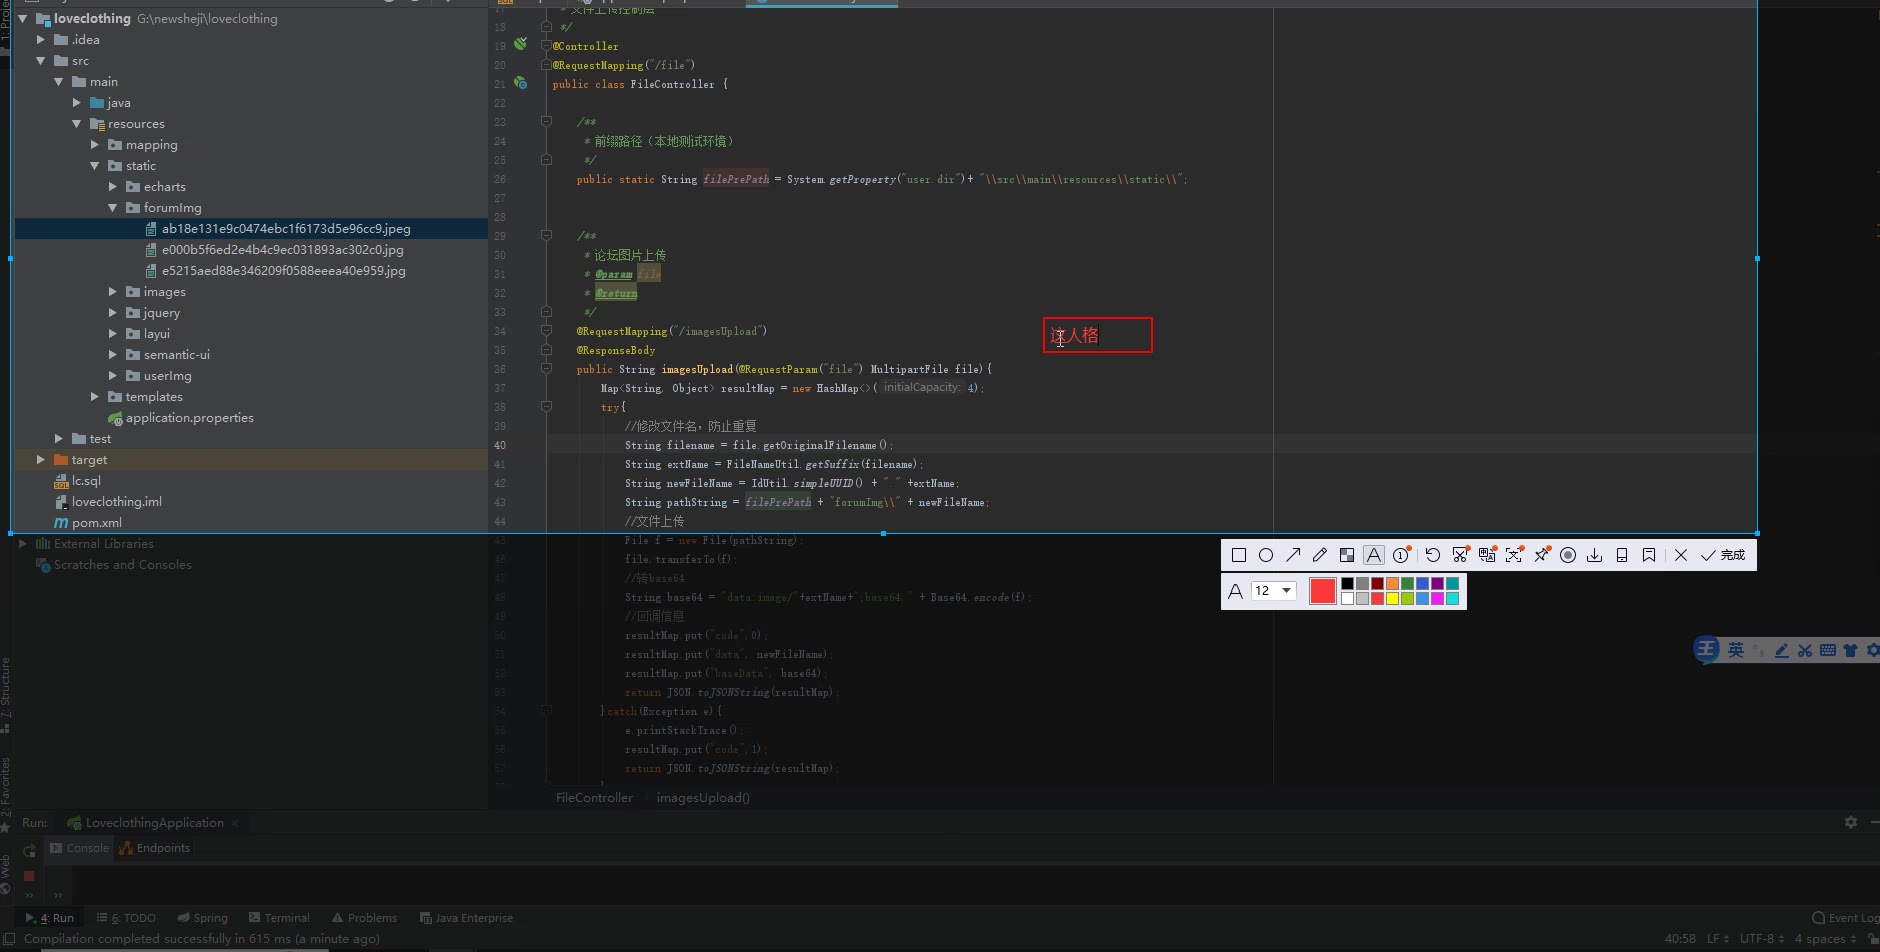The width and height of the screenshot is (1880, 952).
Task: Select the rectangle shape tool
Action: (1239, 555)
